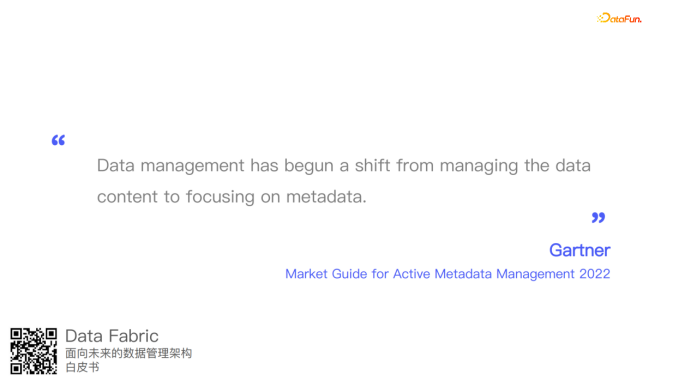Select the Data Fabric heading

coord(112,336)
